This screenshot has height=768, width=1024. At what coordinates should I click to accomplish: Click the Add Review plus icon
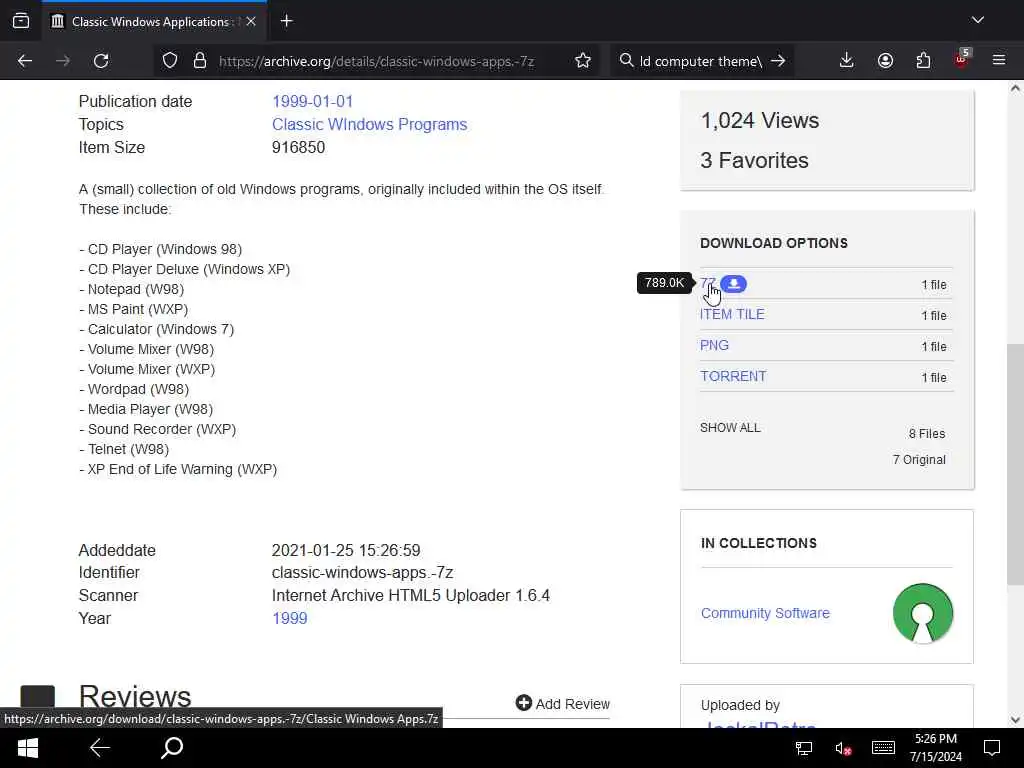click(x=523, y=703)
